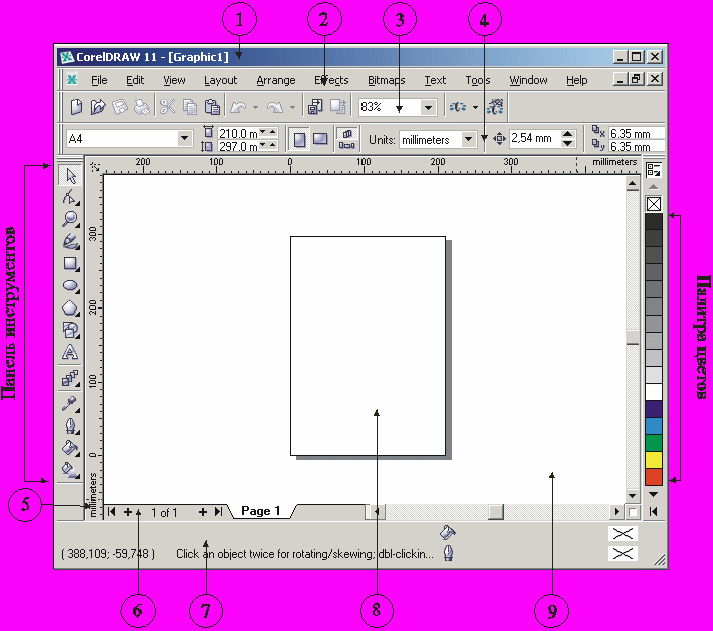
Task: Toggle Landscape page orientation
Action: coord(320,139)
